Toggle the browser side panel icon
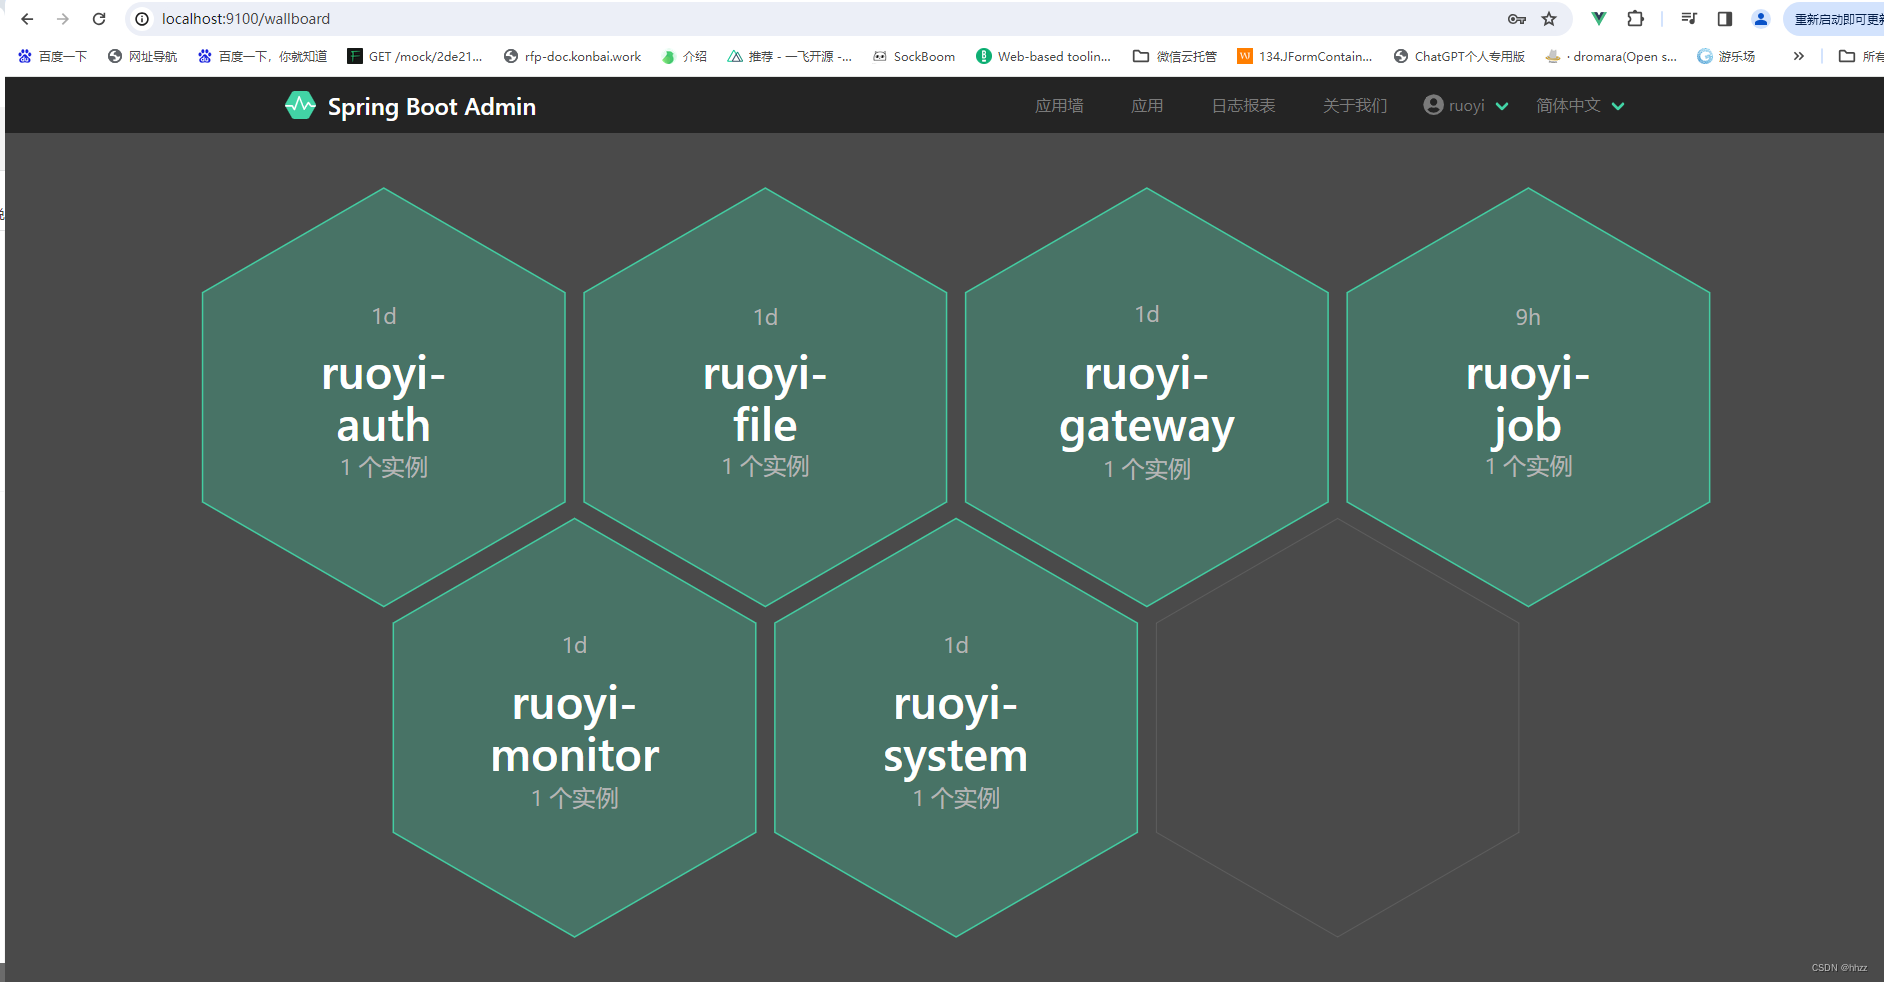This screenshot has height=982, width=1884. coord(1725,18)
